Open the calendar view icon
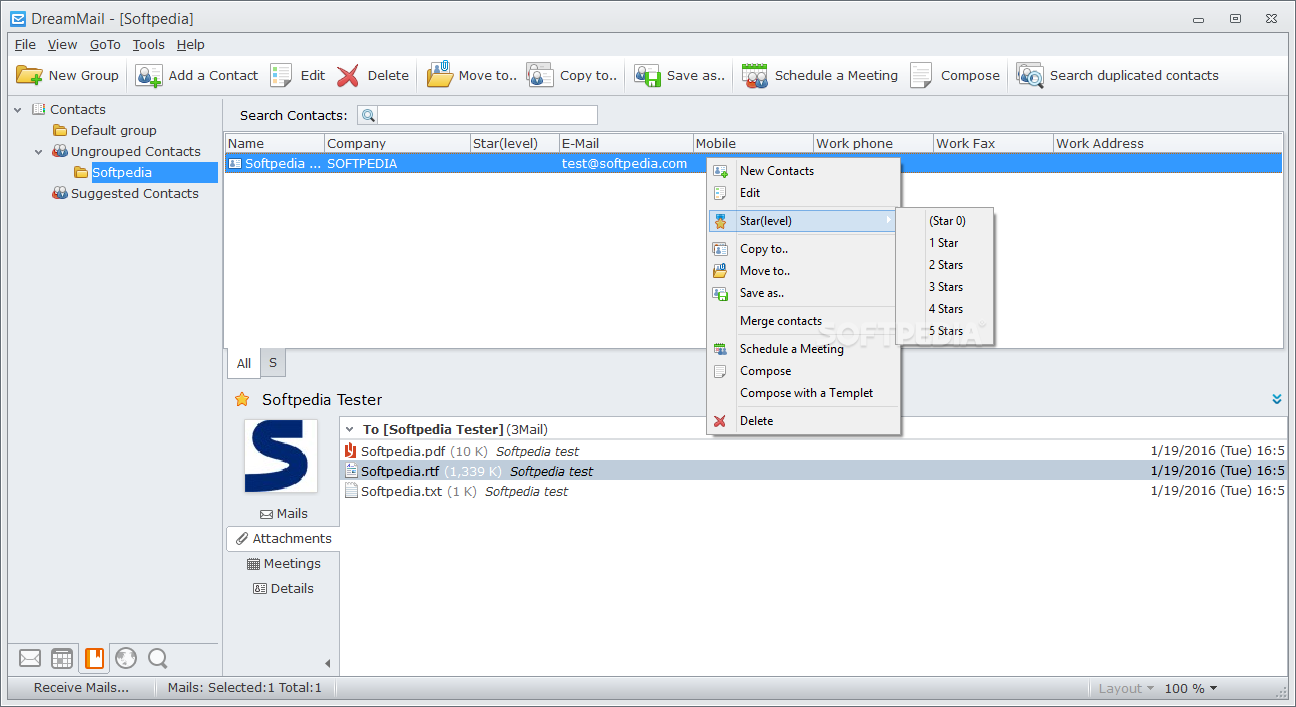This screenshot has height=707, width=1296. pos(62,658)
